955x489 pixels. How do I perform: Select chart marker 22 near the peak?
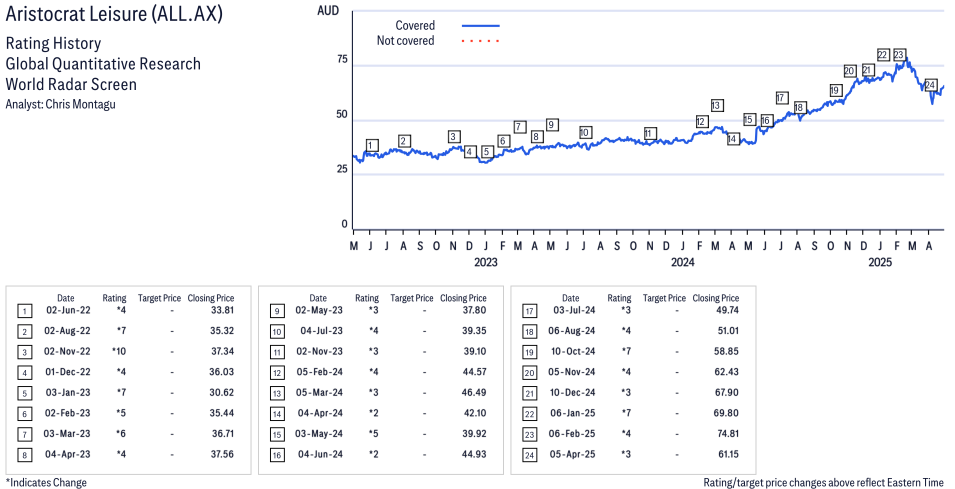click(x=883, y=55)
